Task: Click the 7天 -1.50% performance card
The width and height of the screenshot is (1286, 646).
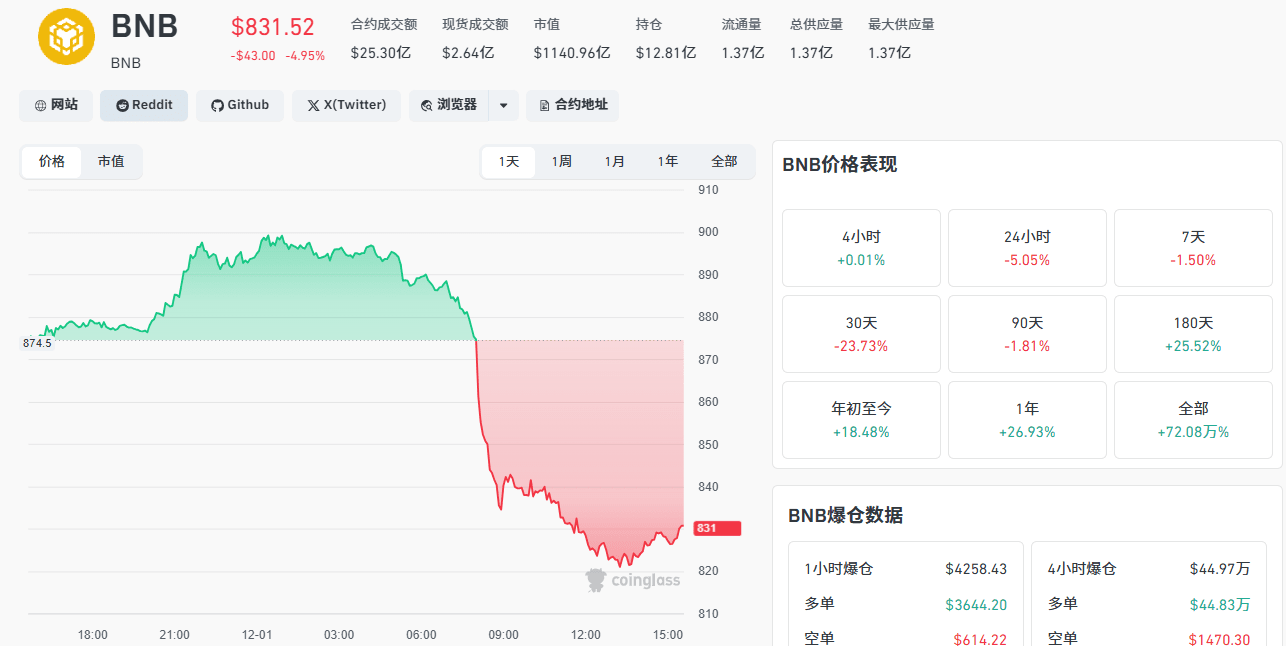Action: click(x=1193, y=248)
